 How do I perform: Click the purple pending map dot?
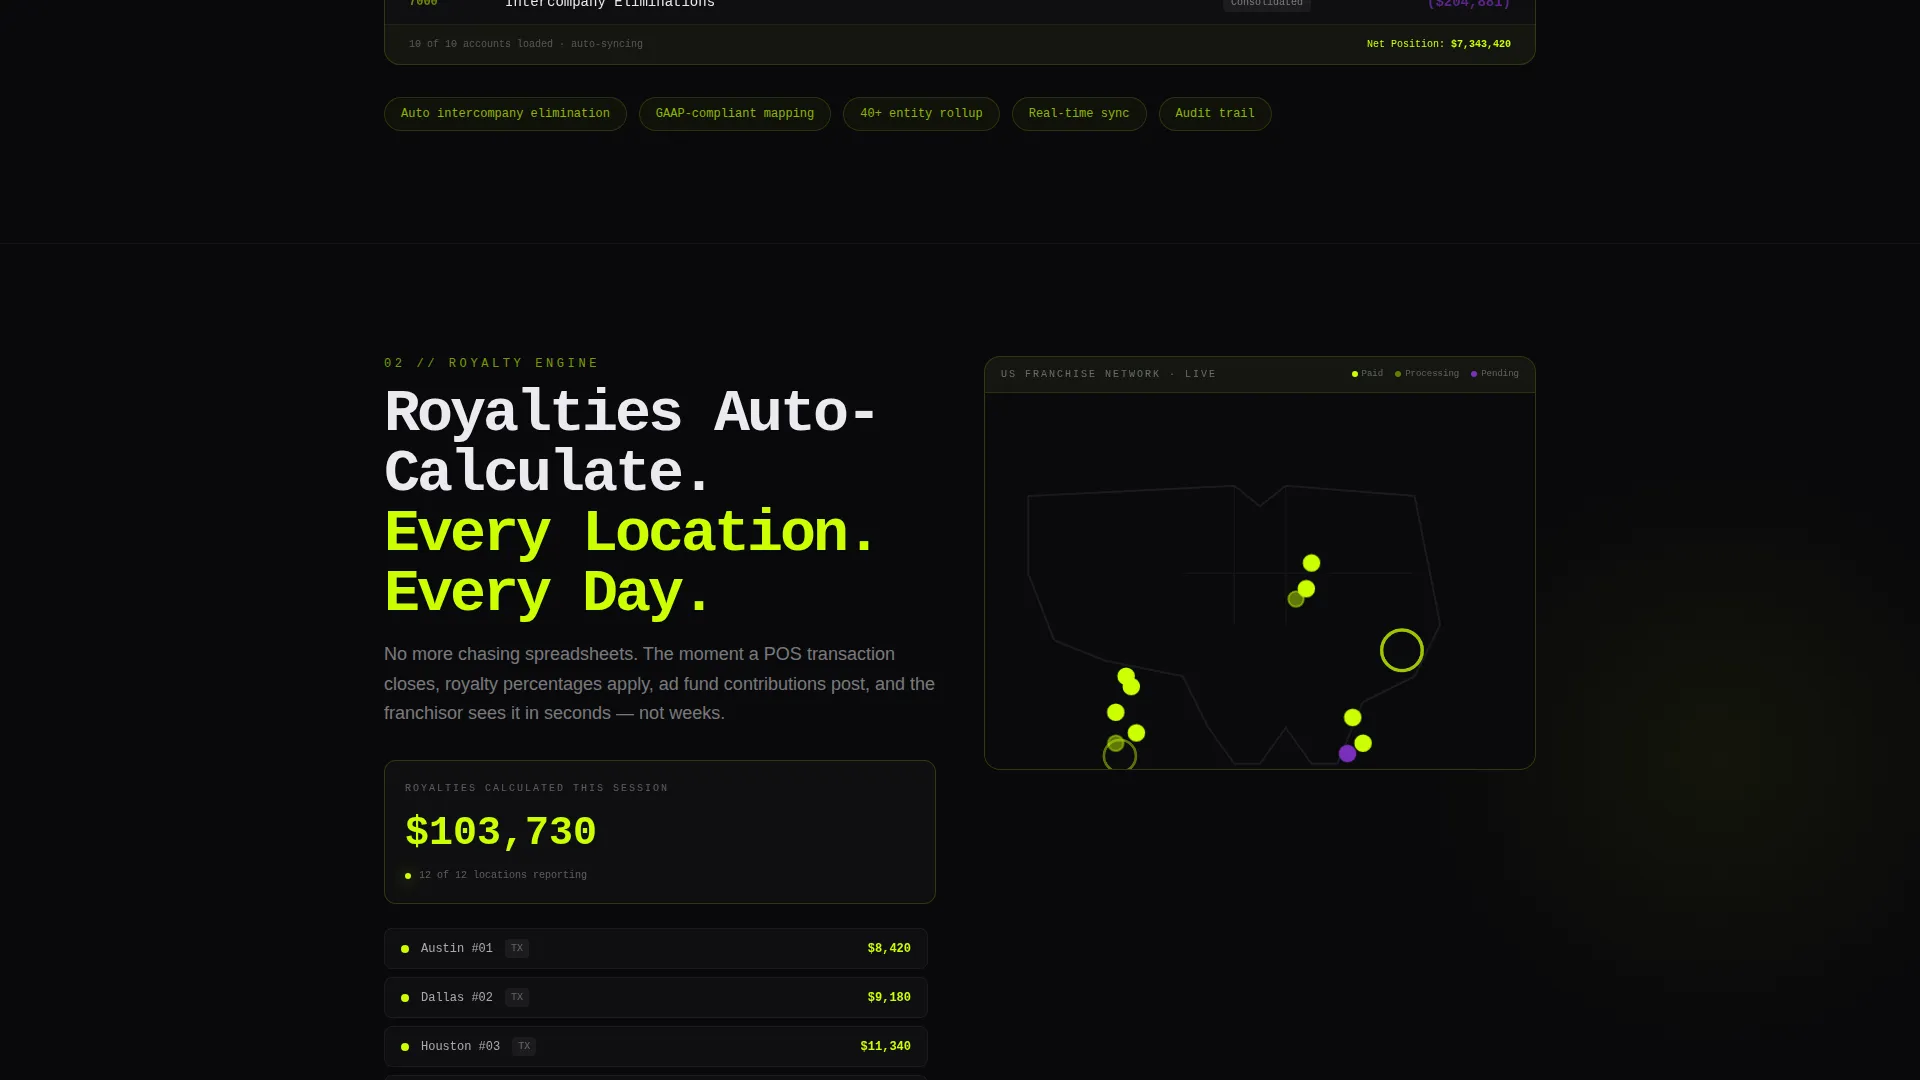(1347, 753)
